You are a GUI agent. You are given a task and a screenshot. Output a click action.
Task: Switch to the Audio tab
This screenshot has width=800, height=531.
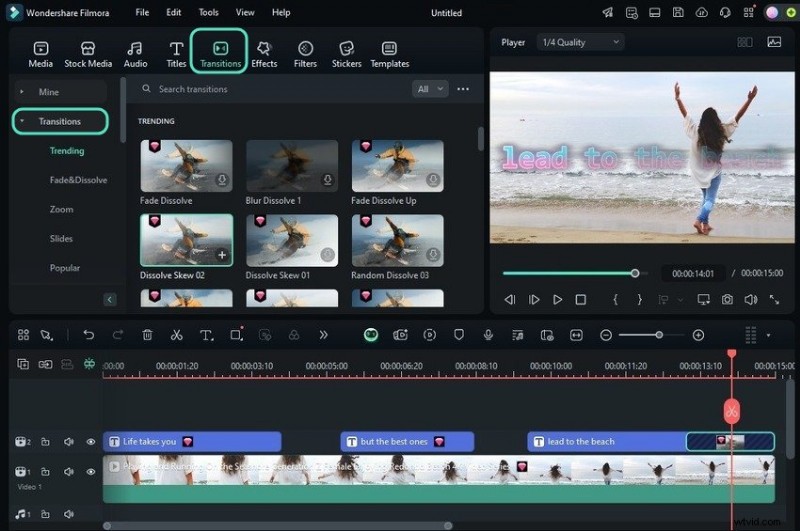pyautogui.click(x=135, y=55)
